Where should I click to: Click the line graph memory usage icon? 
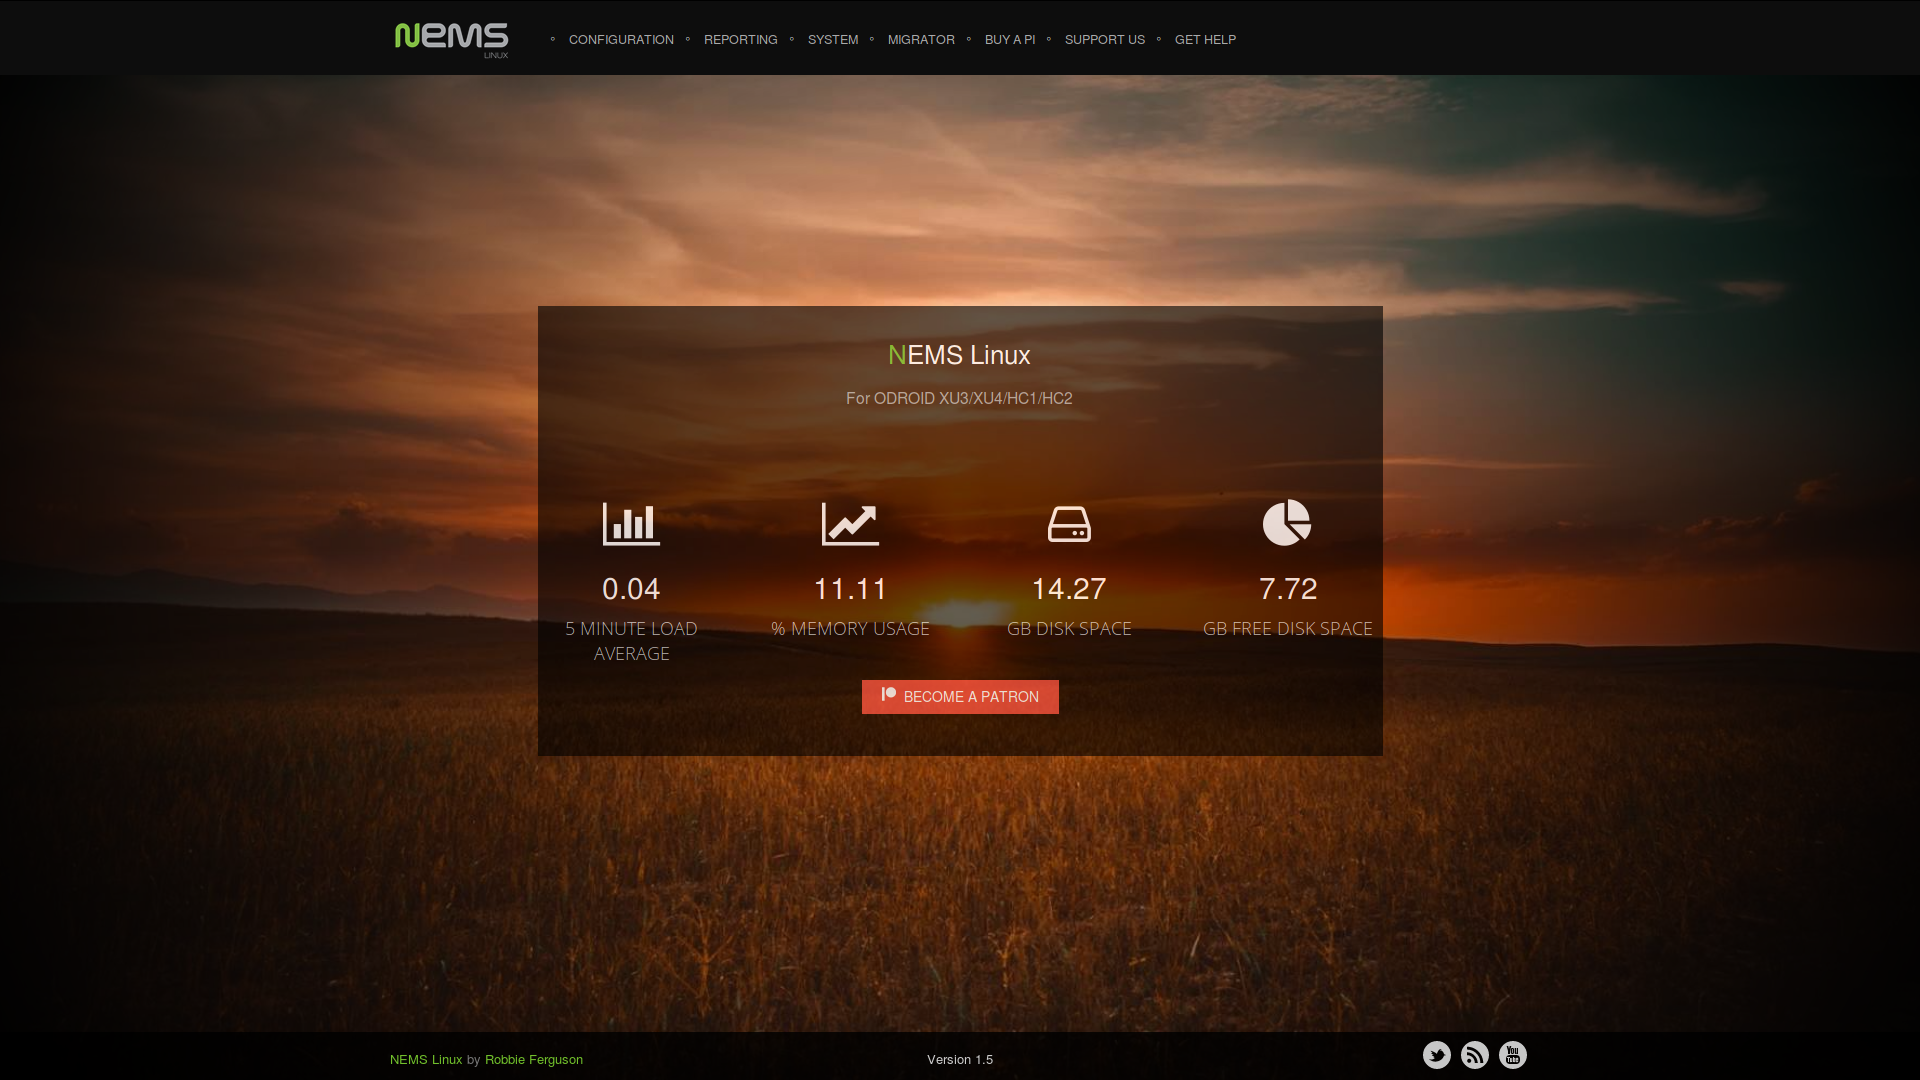tap(850, 523)
